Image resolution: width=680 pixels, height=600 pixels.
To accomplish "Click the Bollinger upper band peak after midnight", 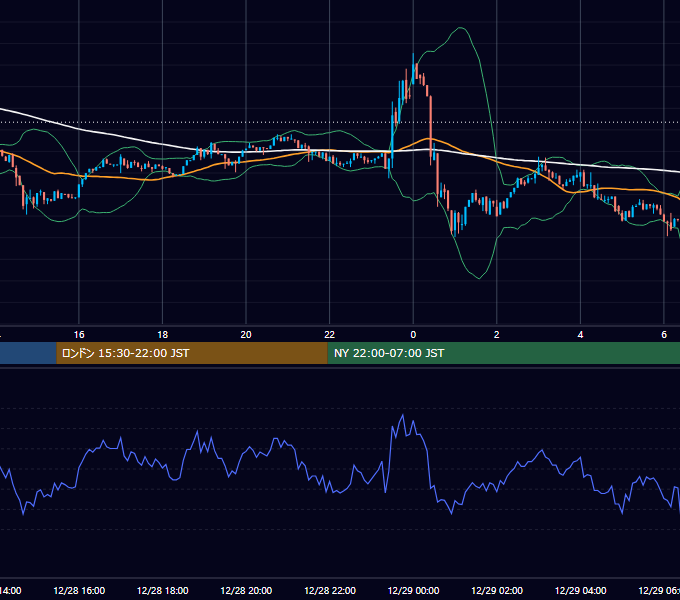I will coord(461,28).
